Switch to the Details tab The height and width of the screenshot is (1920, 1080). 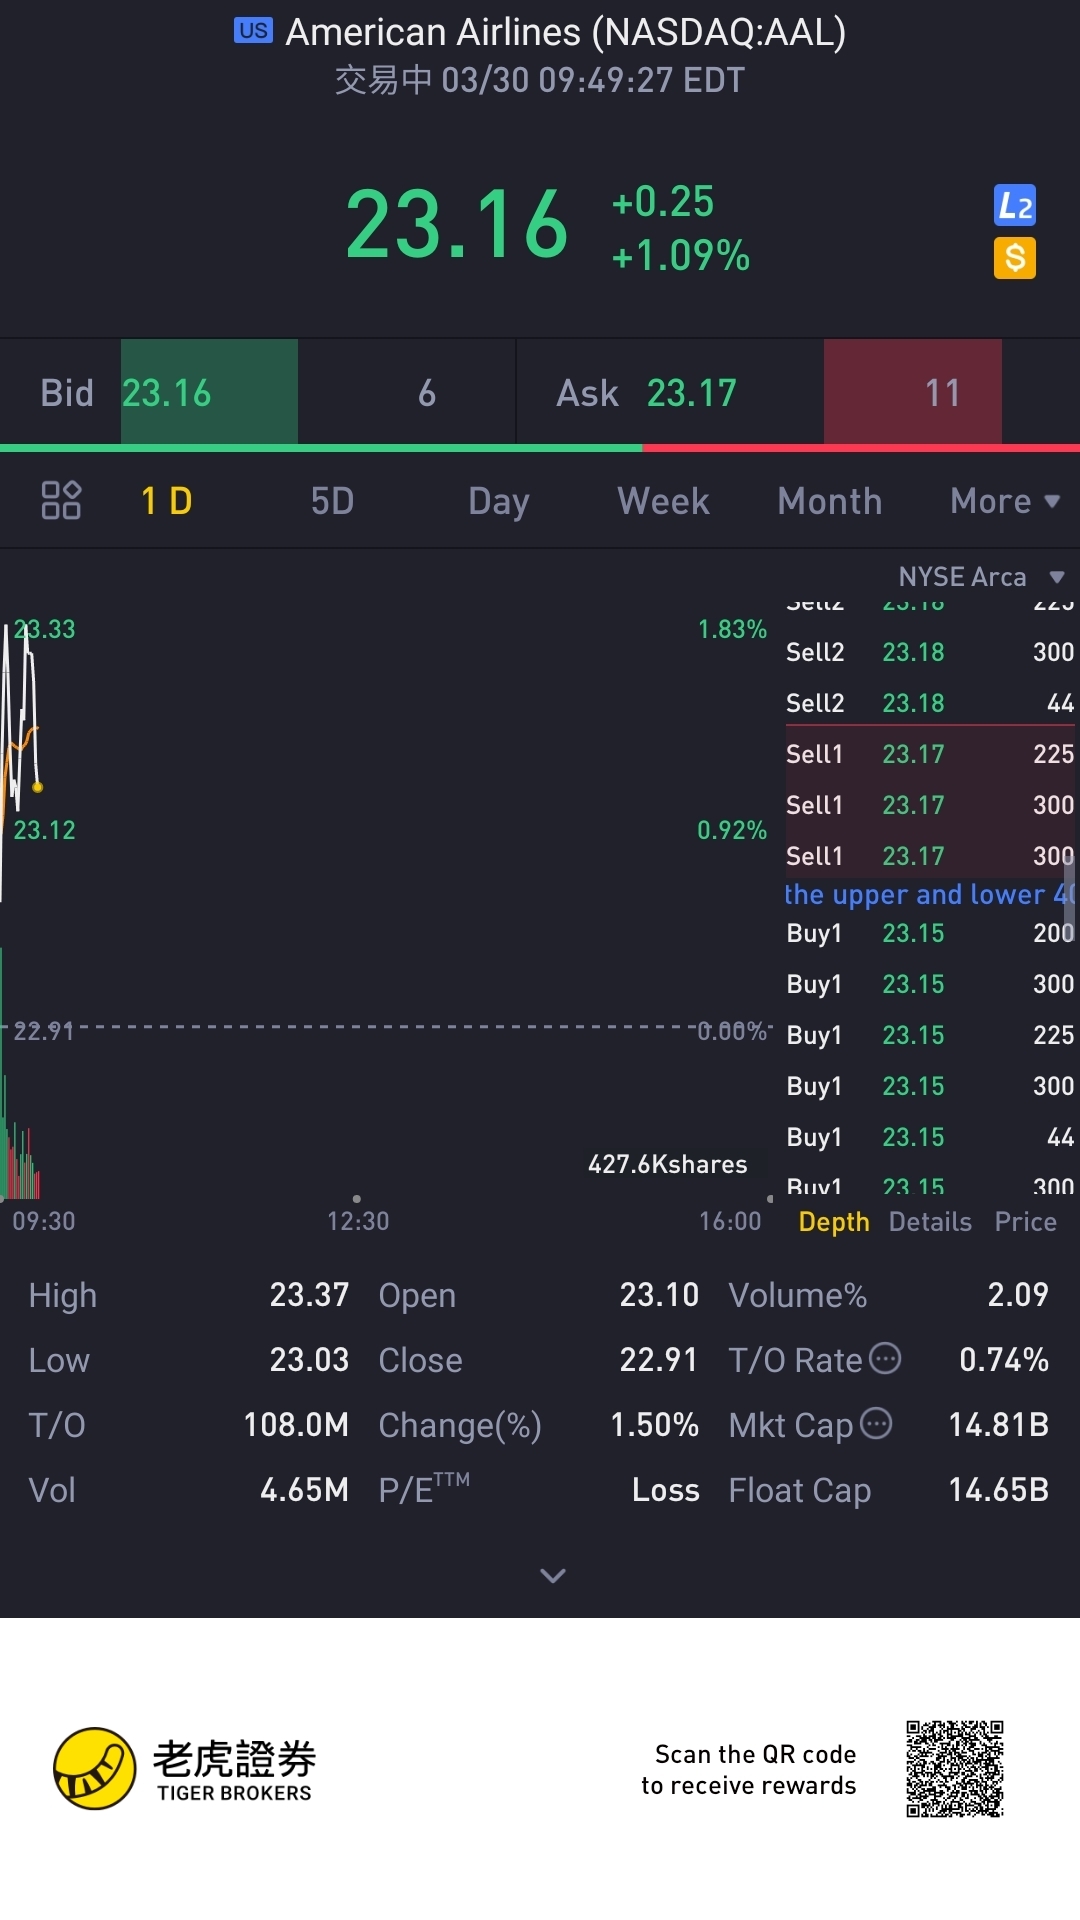pos(930,1222)
